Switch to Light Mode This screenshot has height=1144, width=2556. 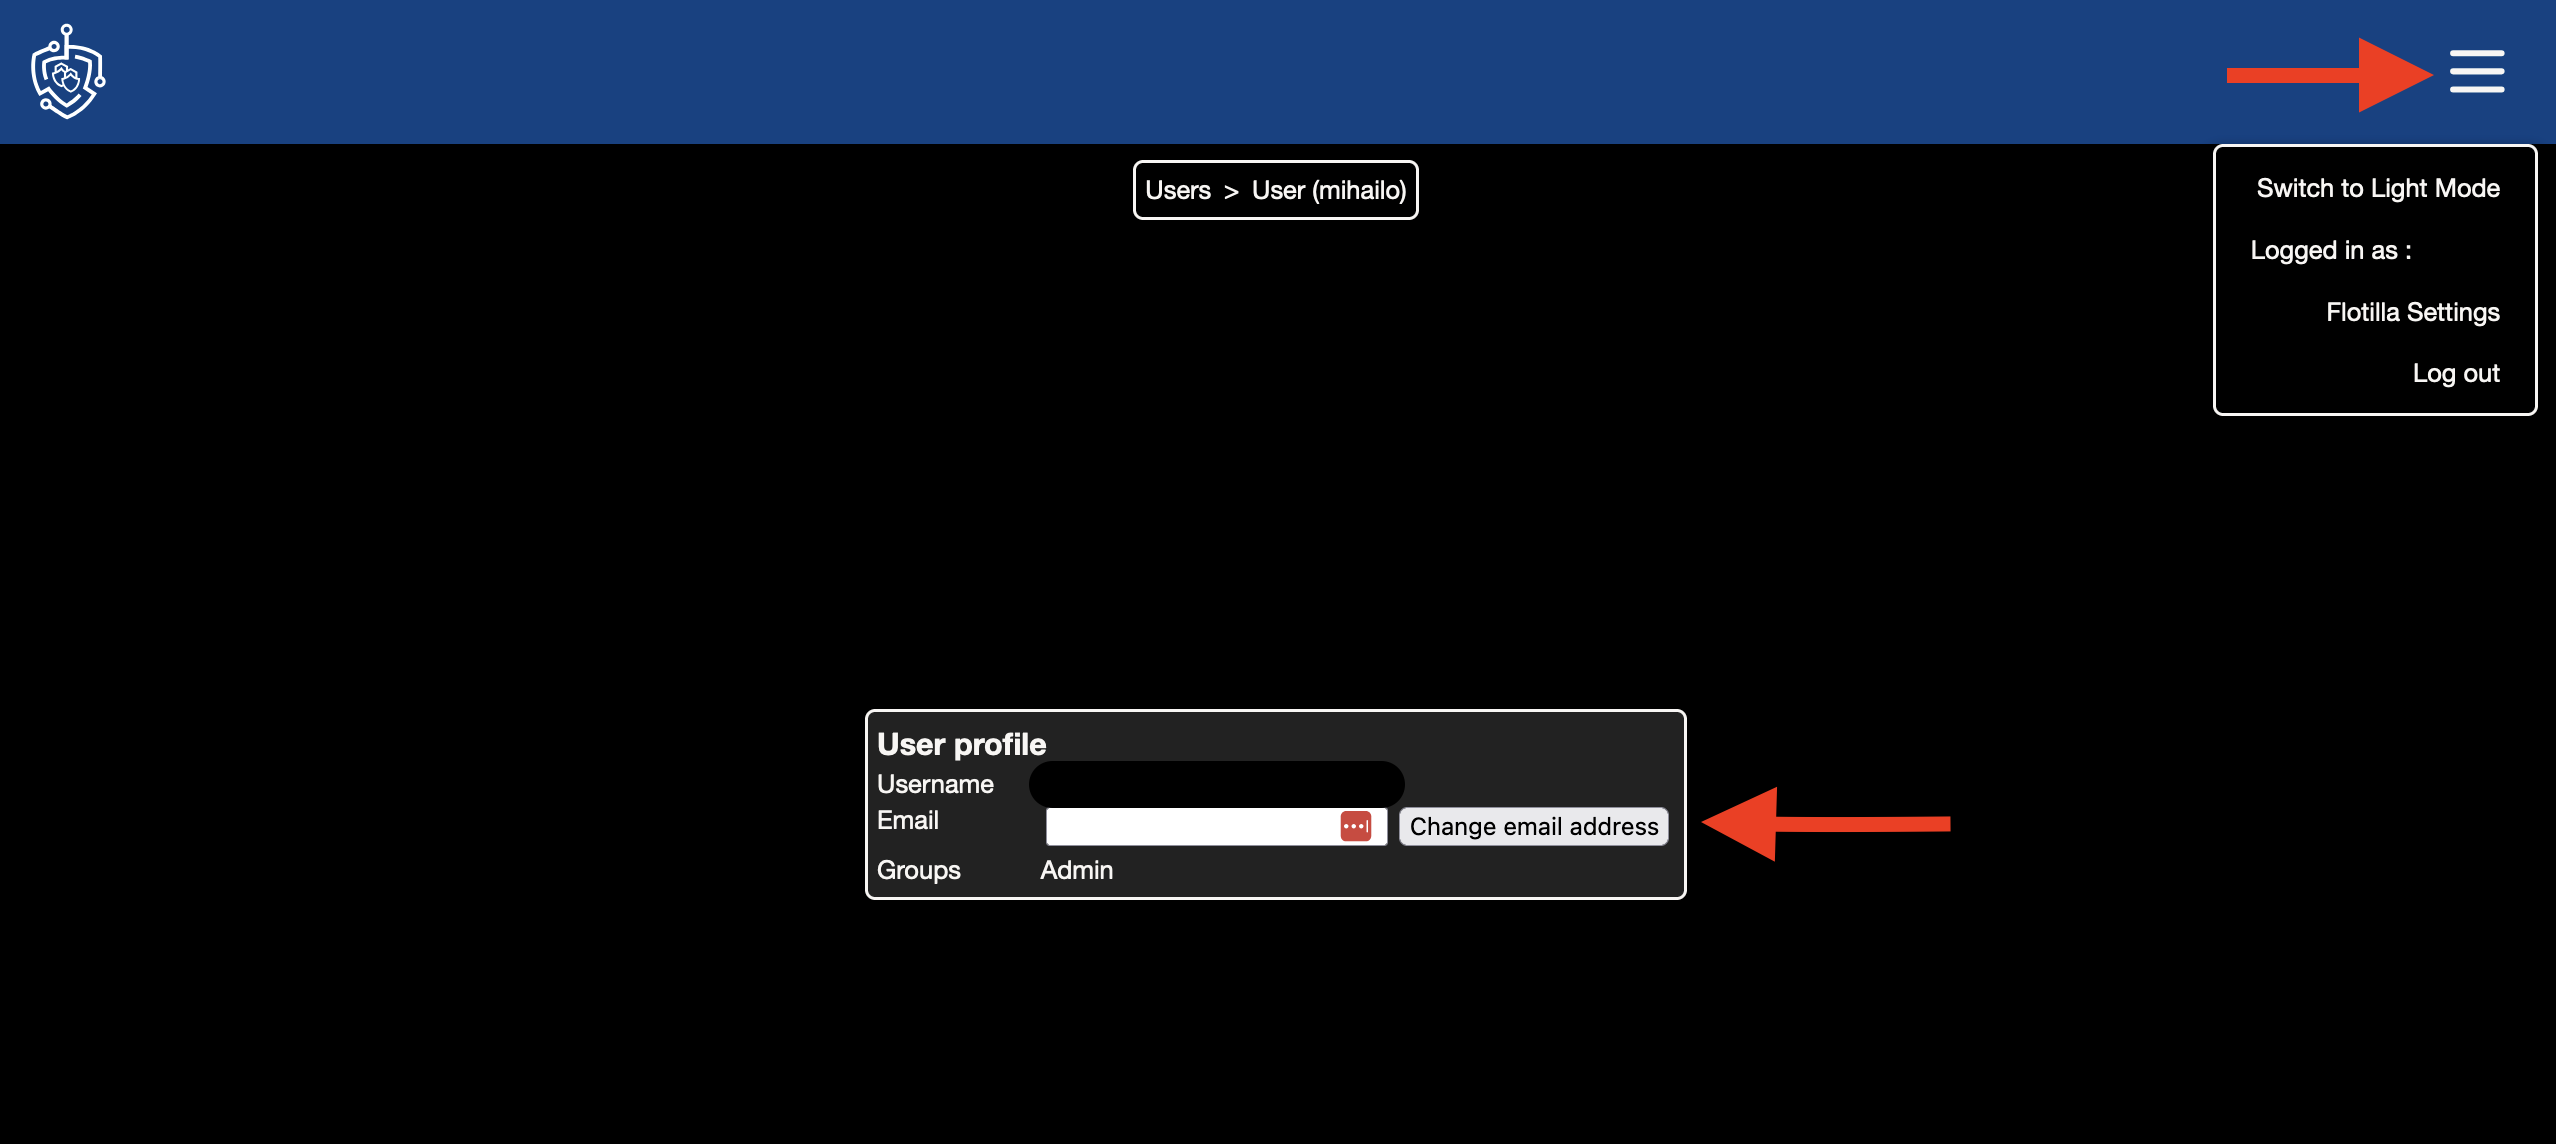pos(2377,188)
